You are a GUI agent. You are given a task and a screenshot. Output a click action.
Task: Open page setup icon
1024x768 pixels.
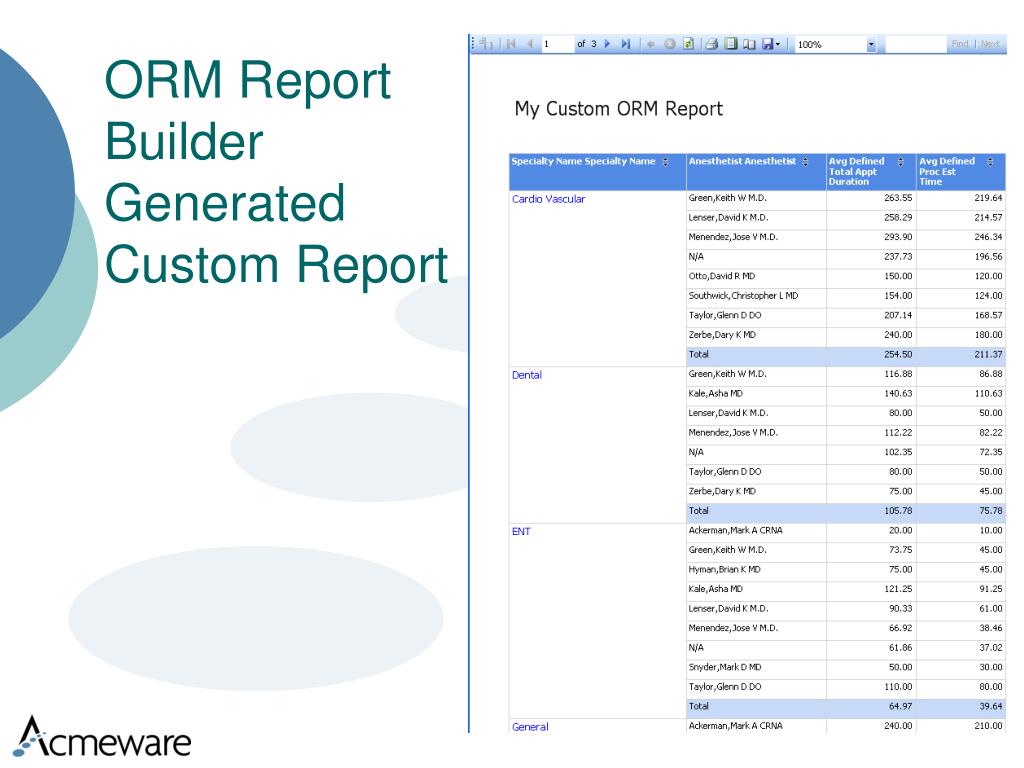tap(750, 44)
